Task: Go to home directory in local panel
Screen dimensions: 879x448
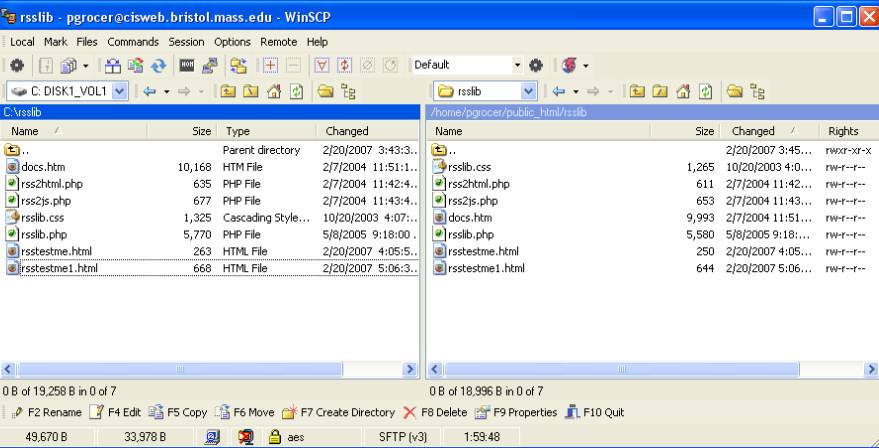Action: (274, 91)
